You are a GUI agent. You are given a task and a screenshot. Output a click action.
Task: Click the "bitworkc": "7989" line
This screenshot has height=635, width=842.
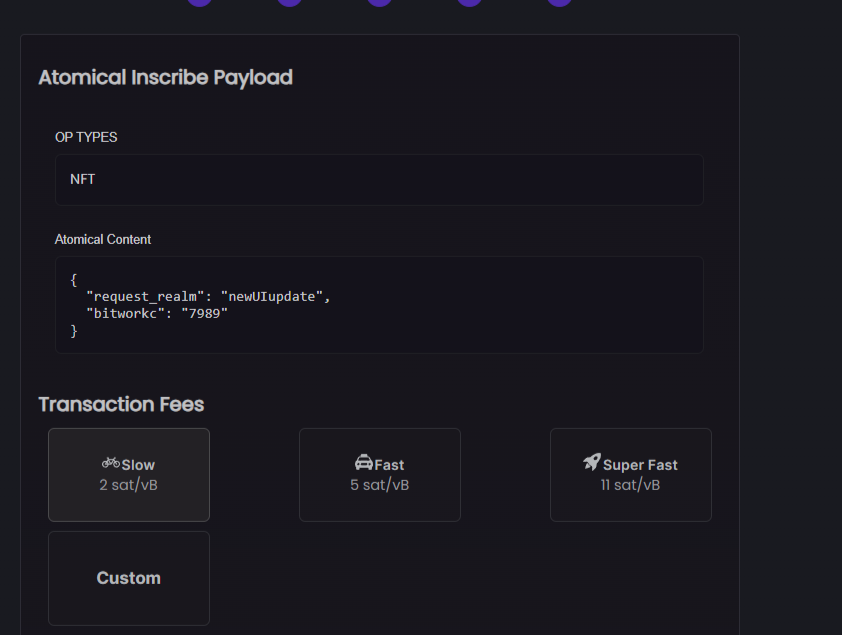coord(157,313)
